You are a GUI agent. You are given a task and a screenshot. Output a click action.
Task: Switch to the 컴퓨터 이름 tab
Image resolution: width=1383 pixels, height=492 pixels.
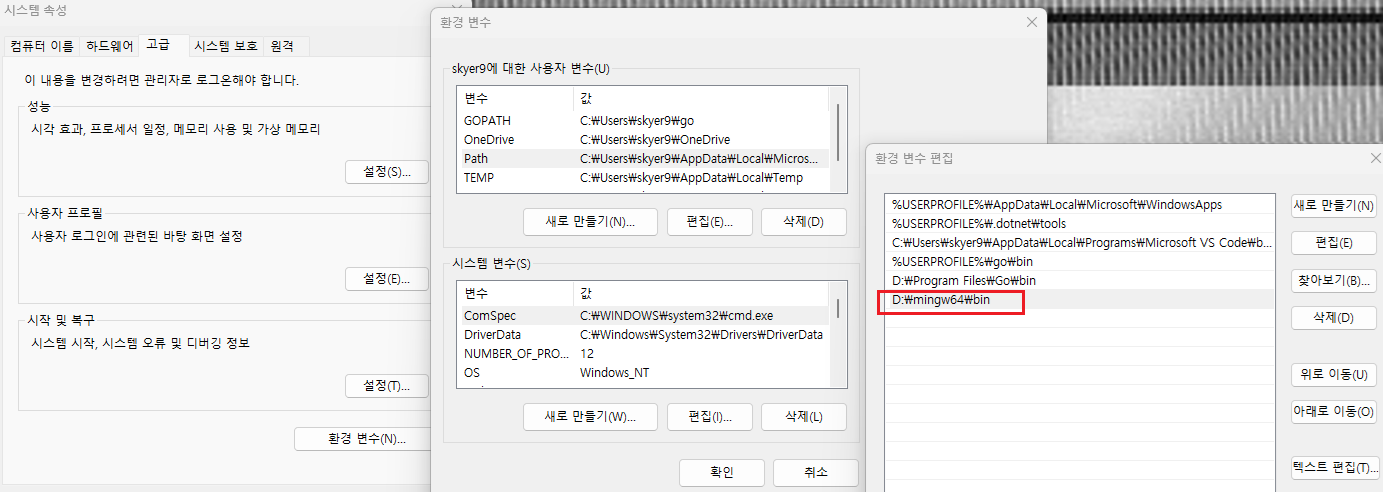41,46
